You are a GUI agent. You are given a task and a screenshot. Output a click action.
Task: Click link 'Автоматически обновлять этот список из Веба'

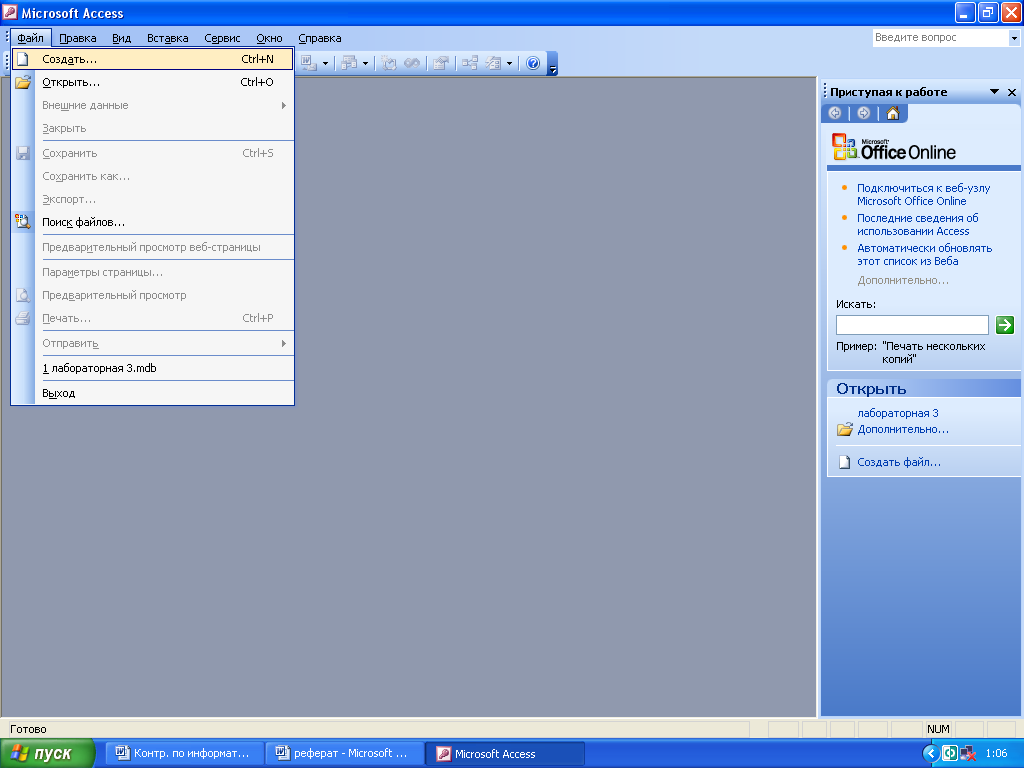click(924, 255)
